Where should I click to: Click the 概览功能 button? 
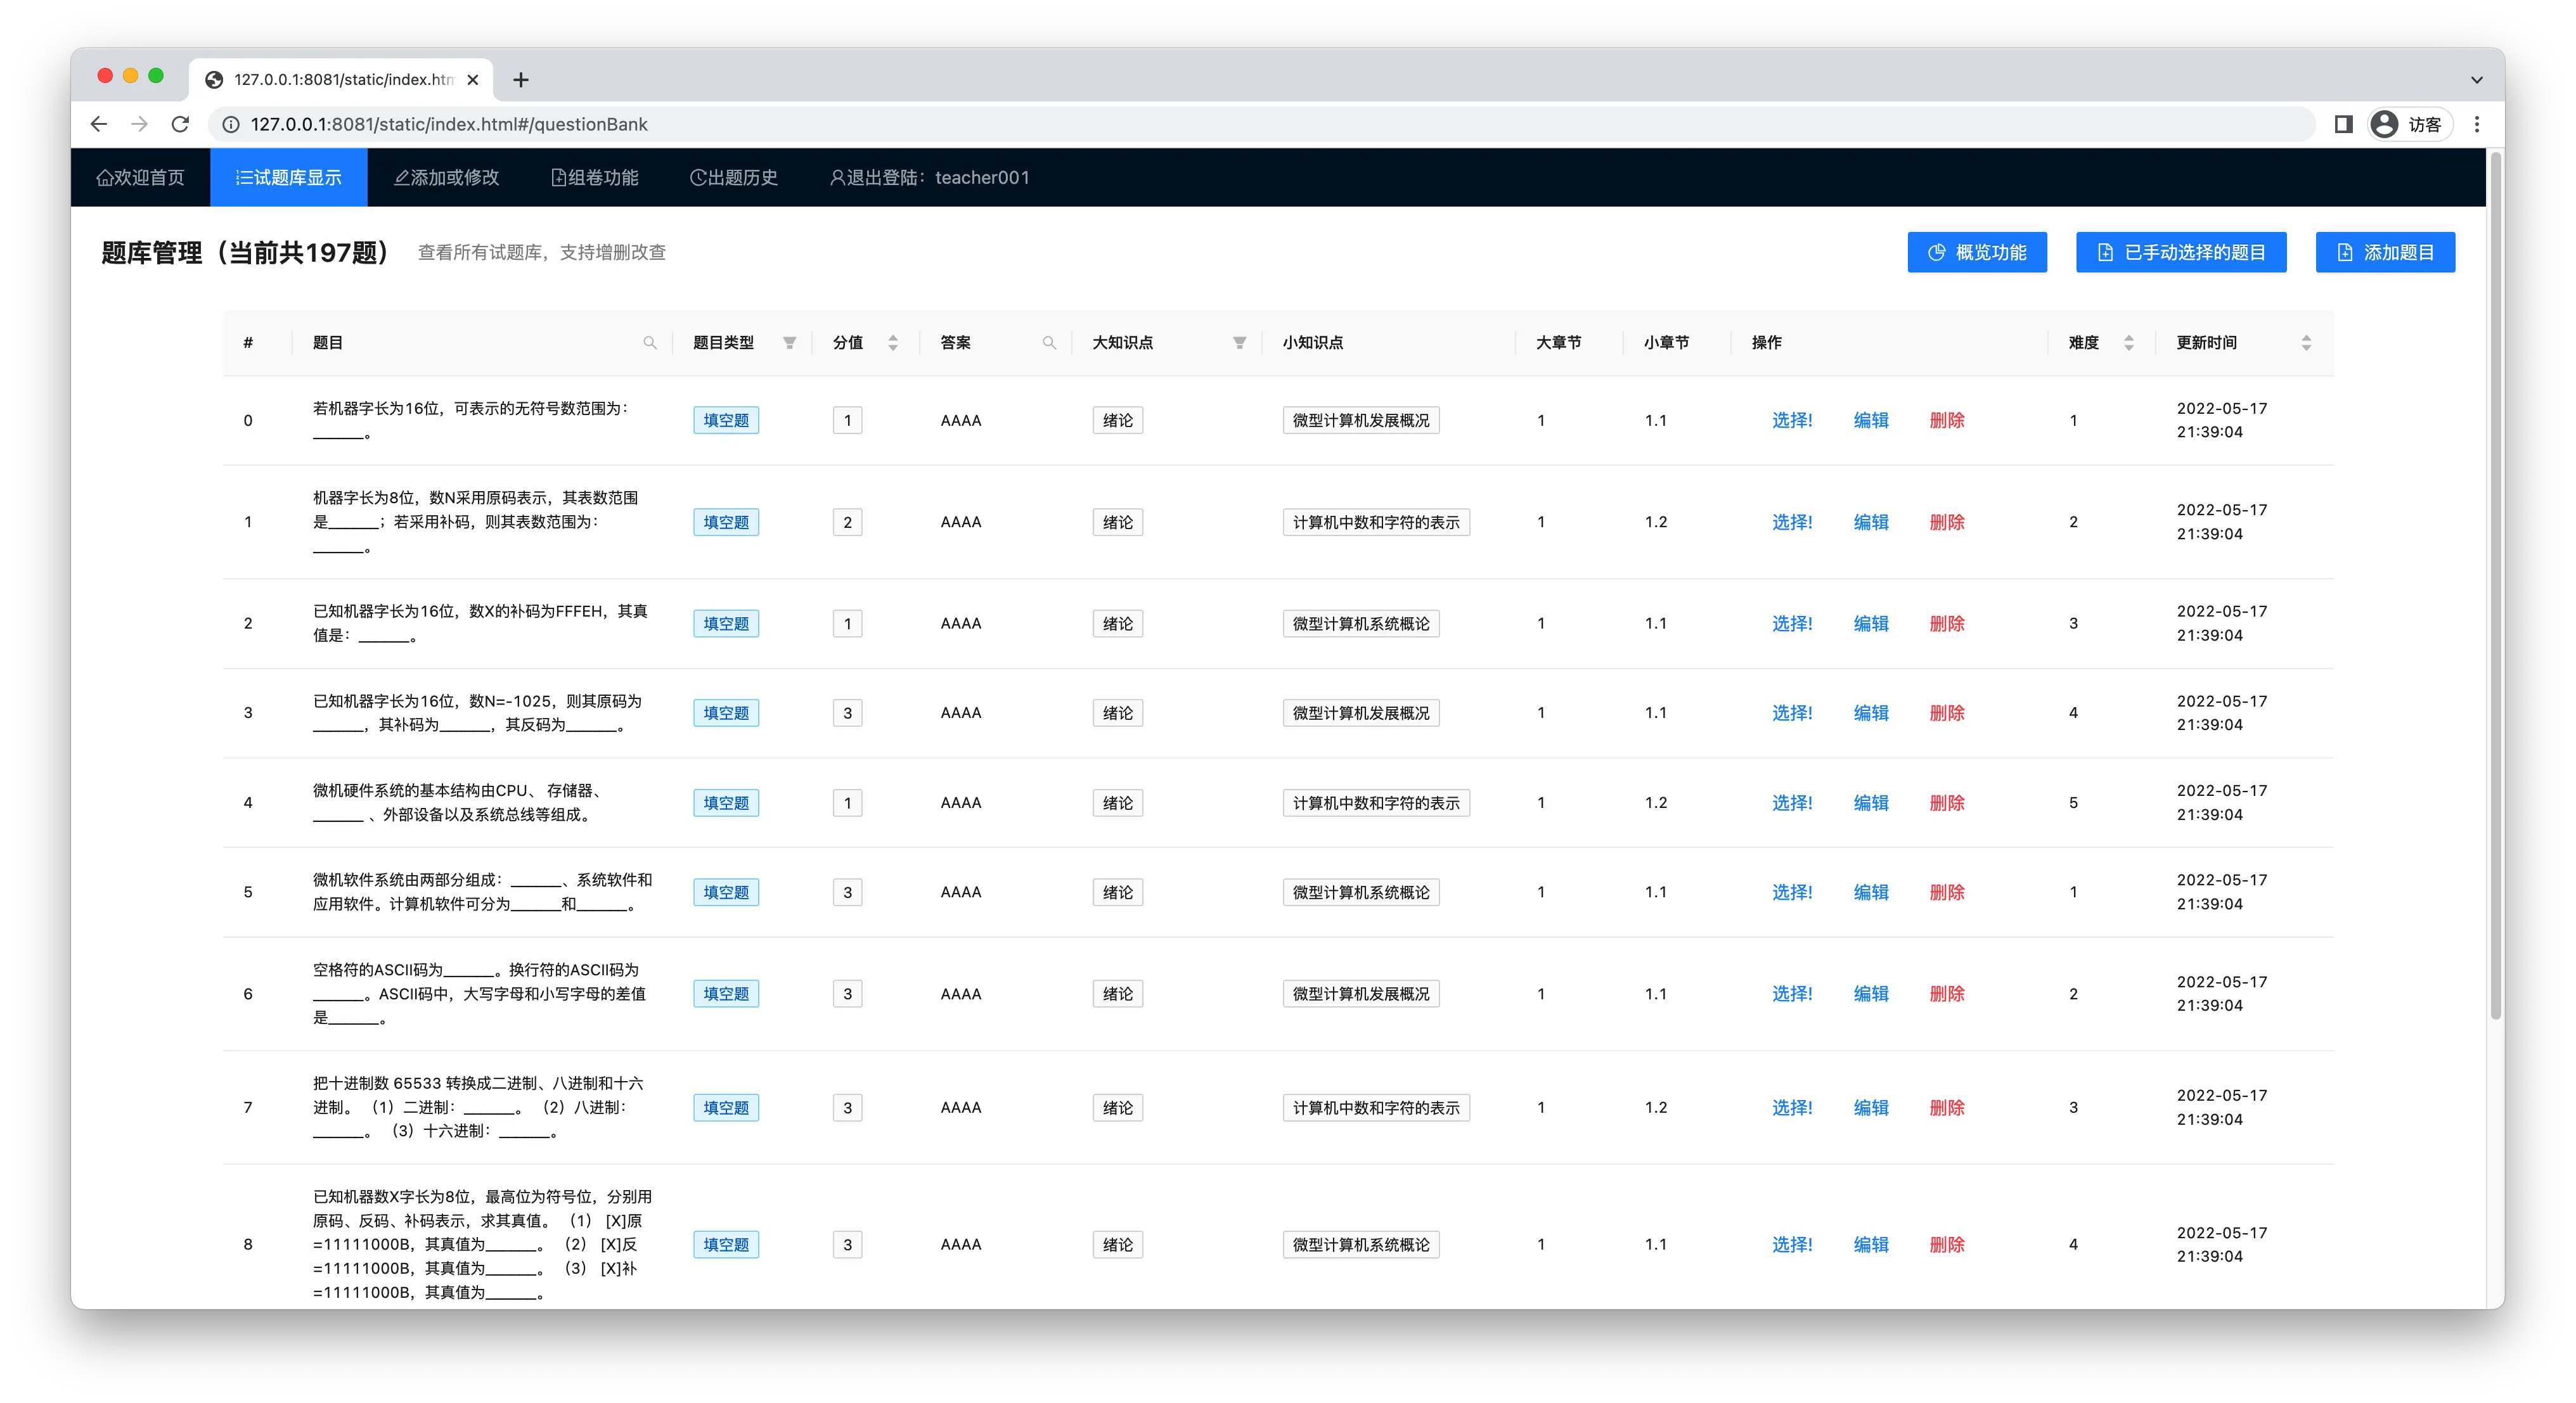(1976, 252)
